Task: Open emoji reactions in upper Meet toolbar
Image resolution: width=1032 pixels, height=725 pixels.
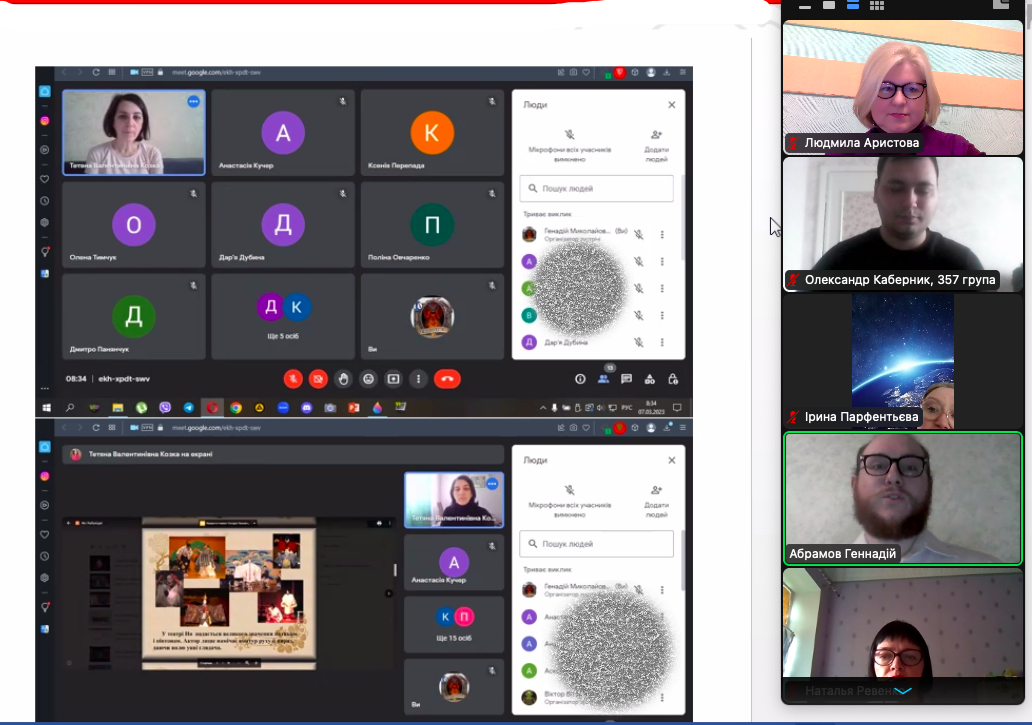Action: point(369,379)
